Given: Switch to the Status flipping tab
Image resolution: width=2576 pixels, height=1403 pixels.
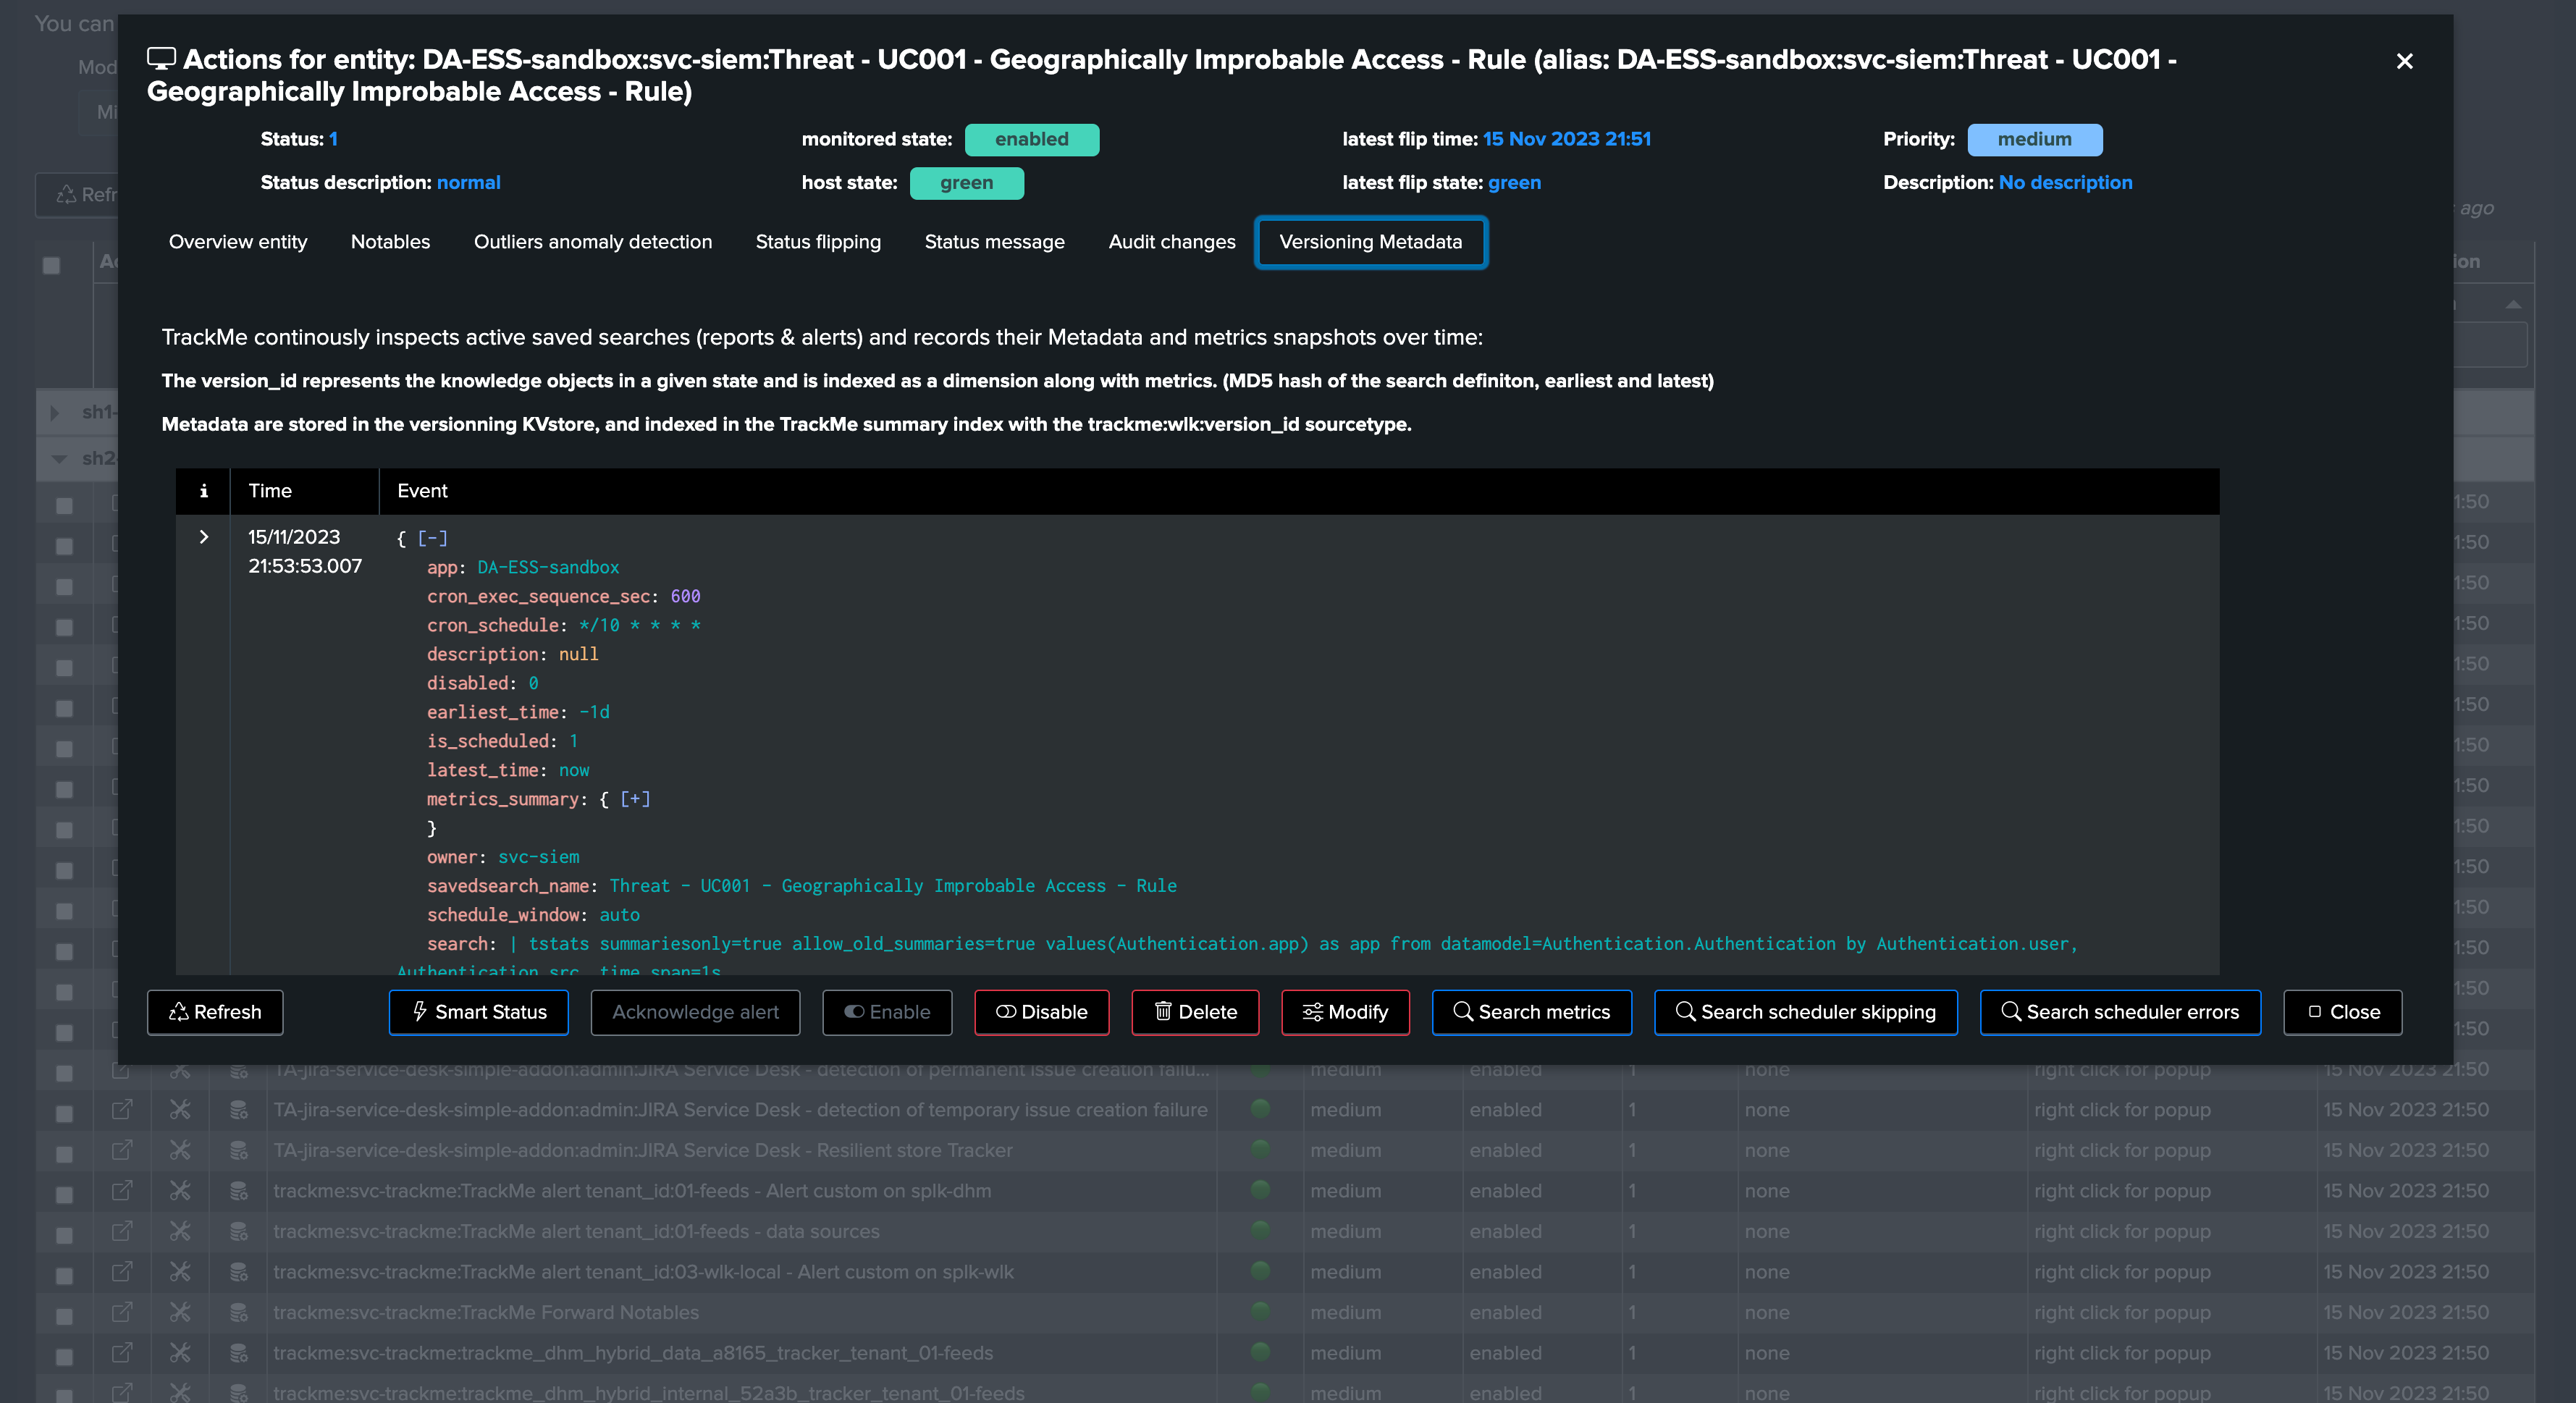Looking at the screenshot, I should pos(818,242).
